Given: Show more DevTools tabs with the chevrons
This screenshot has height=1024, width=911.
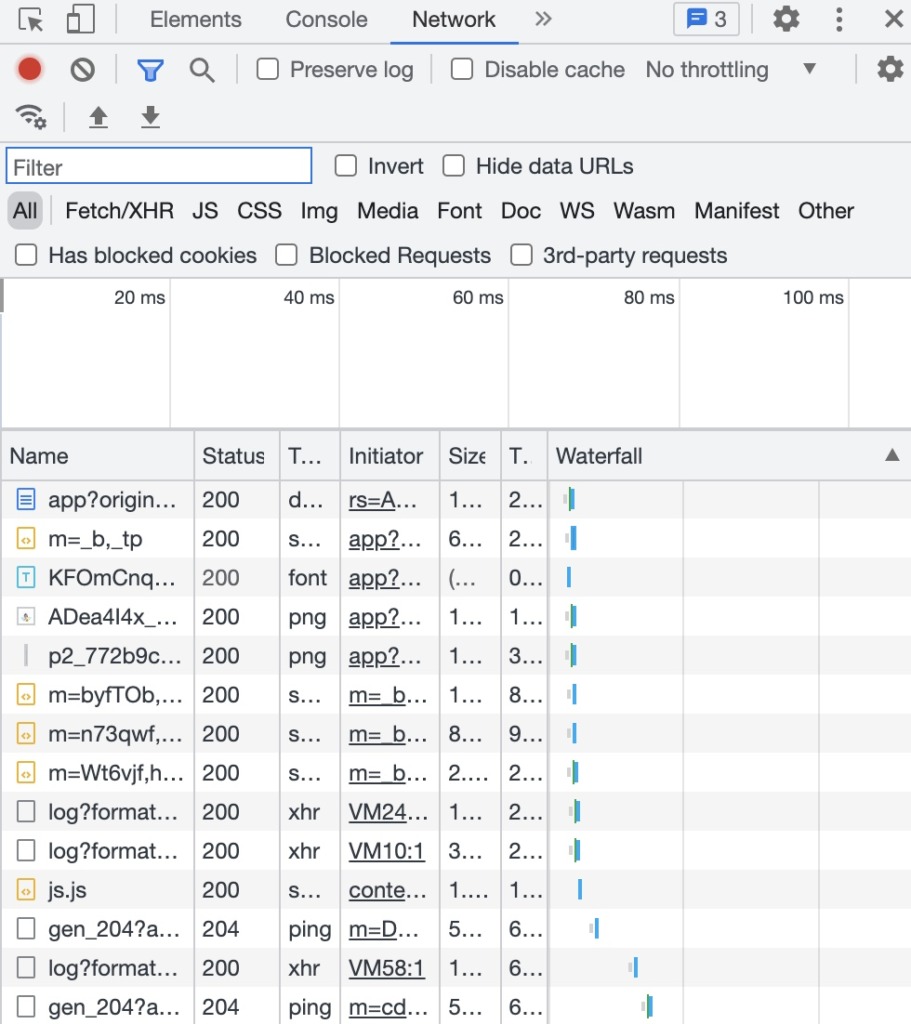Looking at the screenshot, I should pos(543,19).
